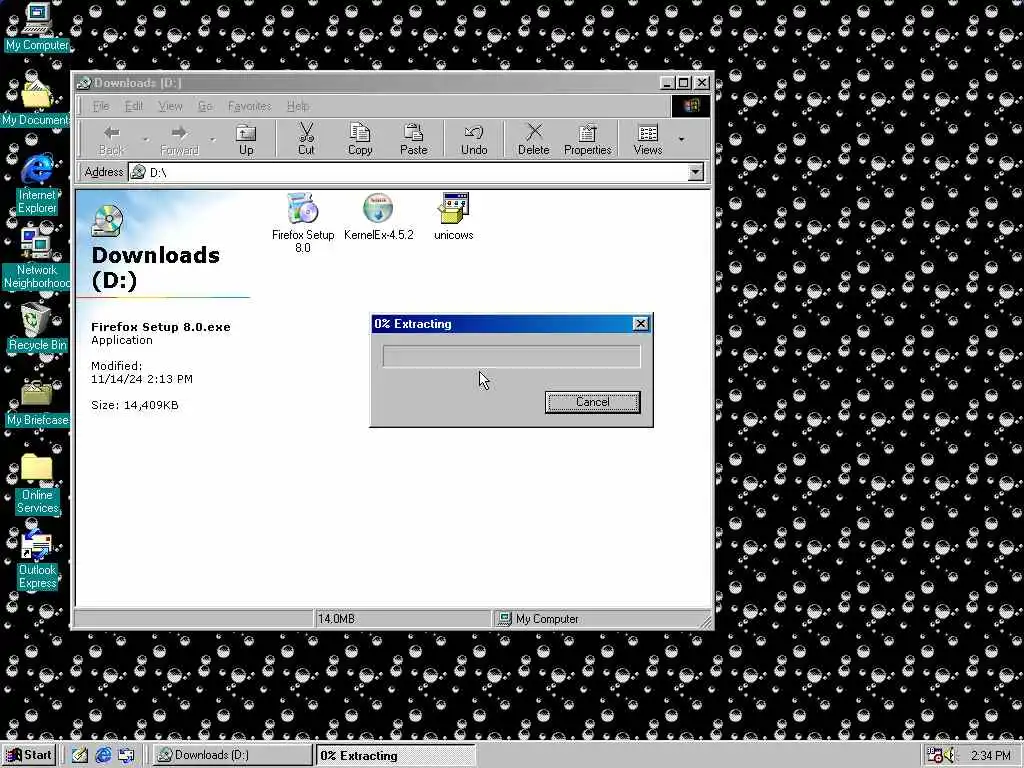
Task: Click the system clock 2:34 PM
Action: coord(991,756)
